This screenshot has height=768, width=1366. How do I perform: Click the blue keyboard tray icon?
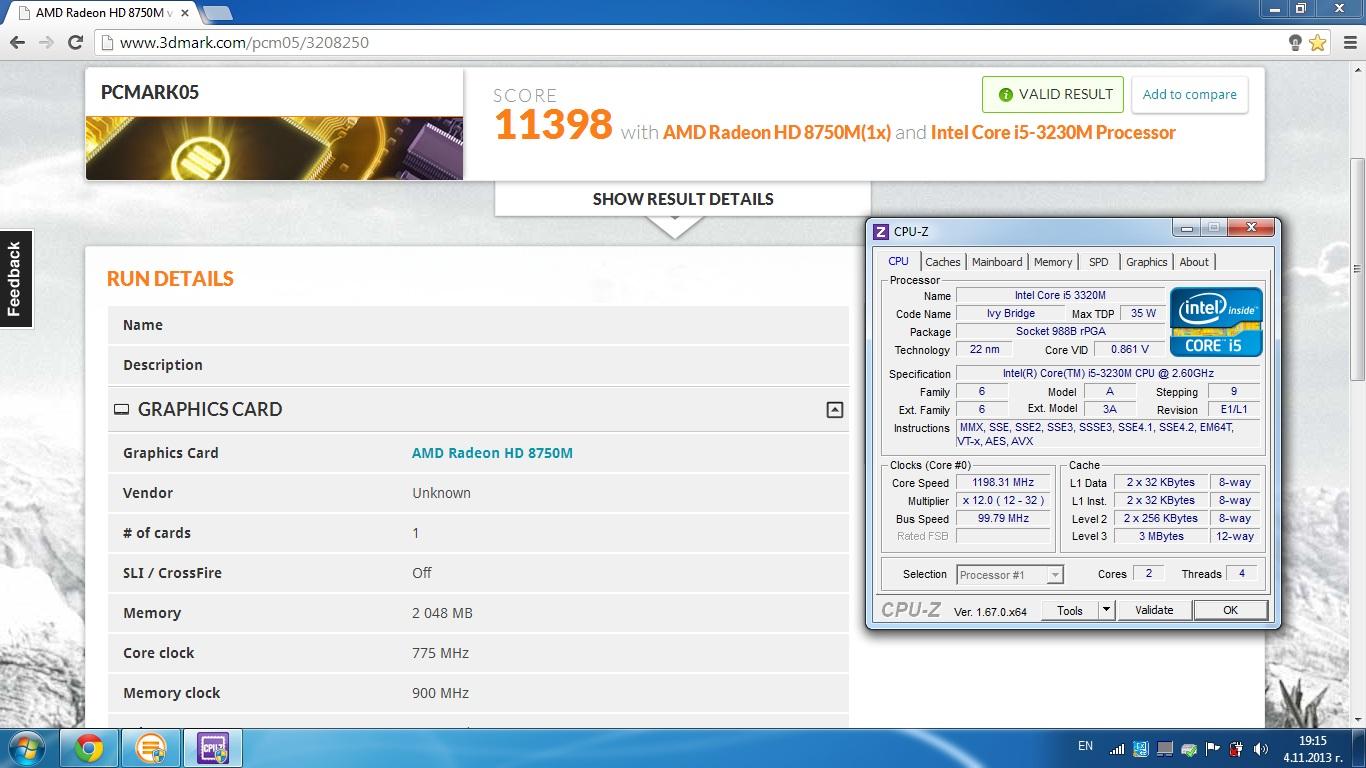click(x=1141, y=748)
